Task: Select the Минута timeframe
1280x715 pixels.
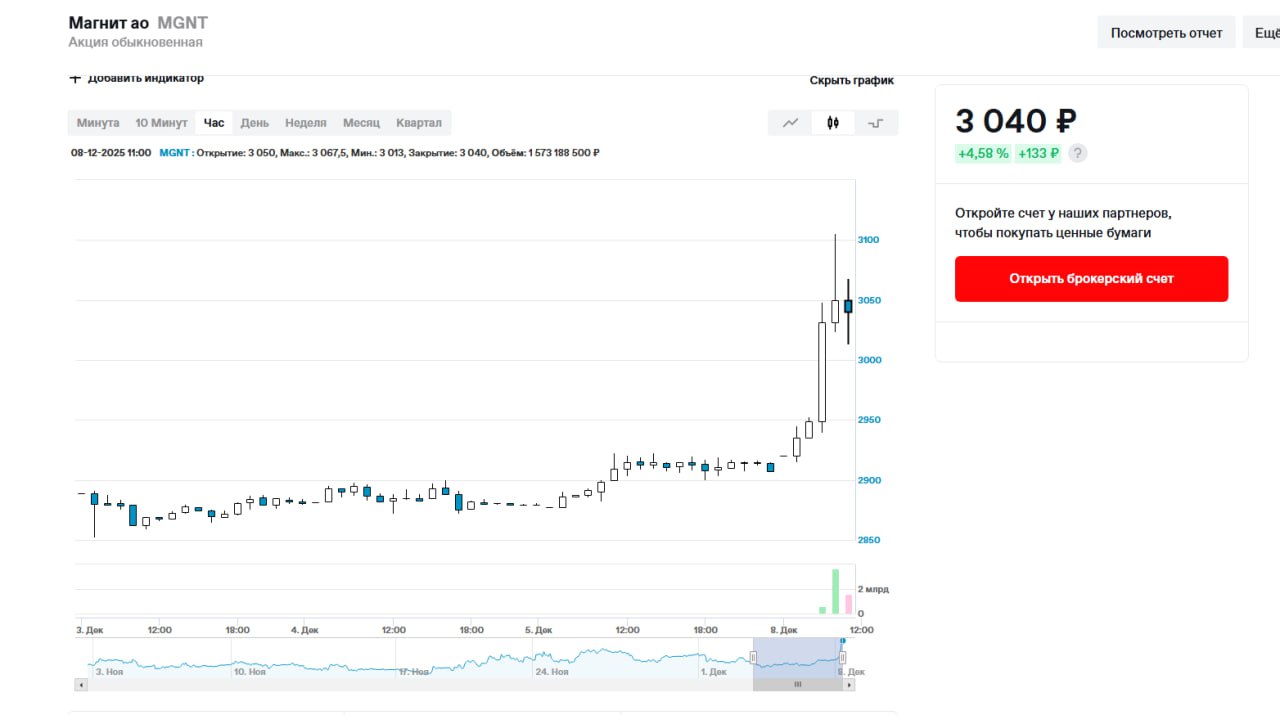Action: pyautogui.click(x=98, y=123)
